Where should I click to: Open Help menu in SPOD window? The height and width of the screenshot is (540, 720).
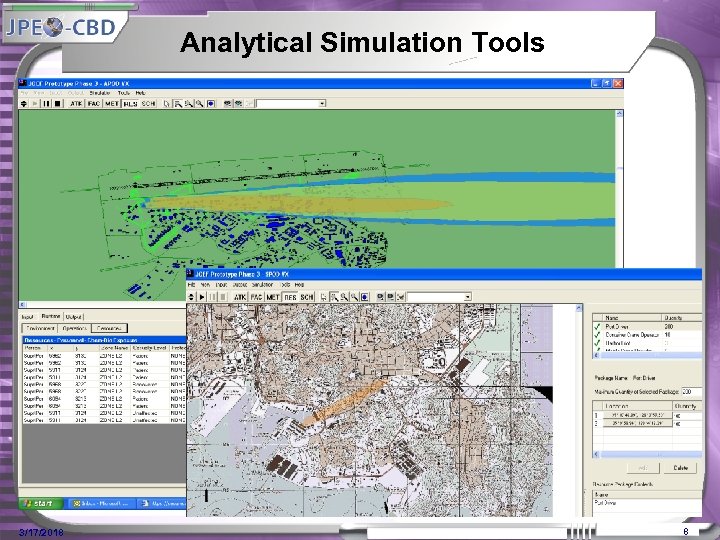tap(299, 285)
